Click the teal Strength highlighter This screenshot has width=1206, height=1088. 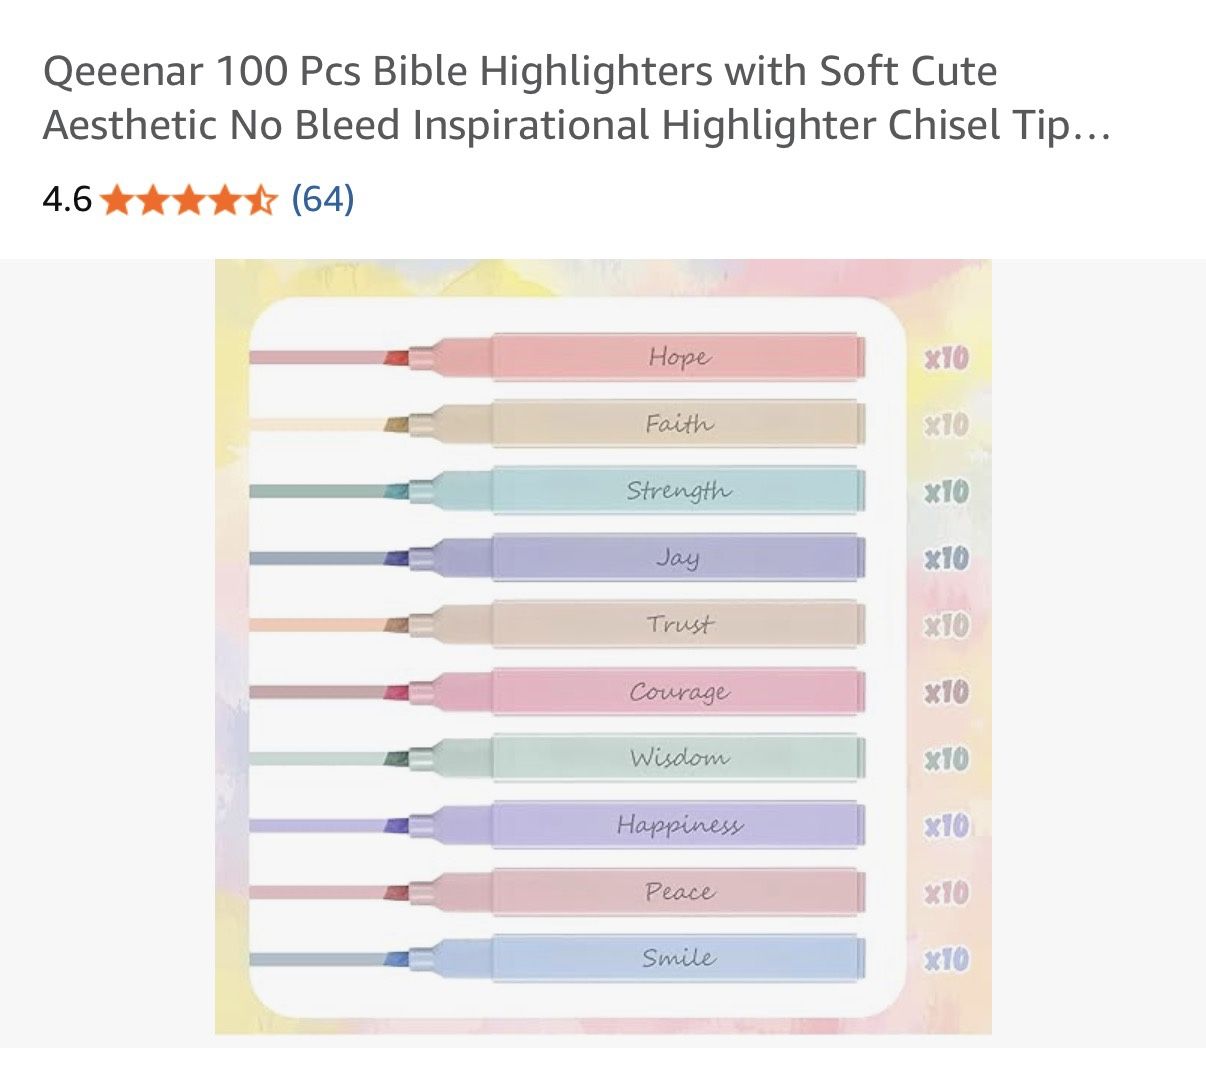[677, 491]
